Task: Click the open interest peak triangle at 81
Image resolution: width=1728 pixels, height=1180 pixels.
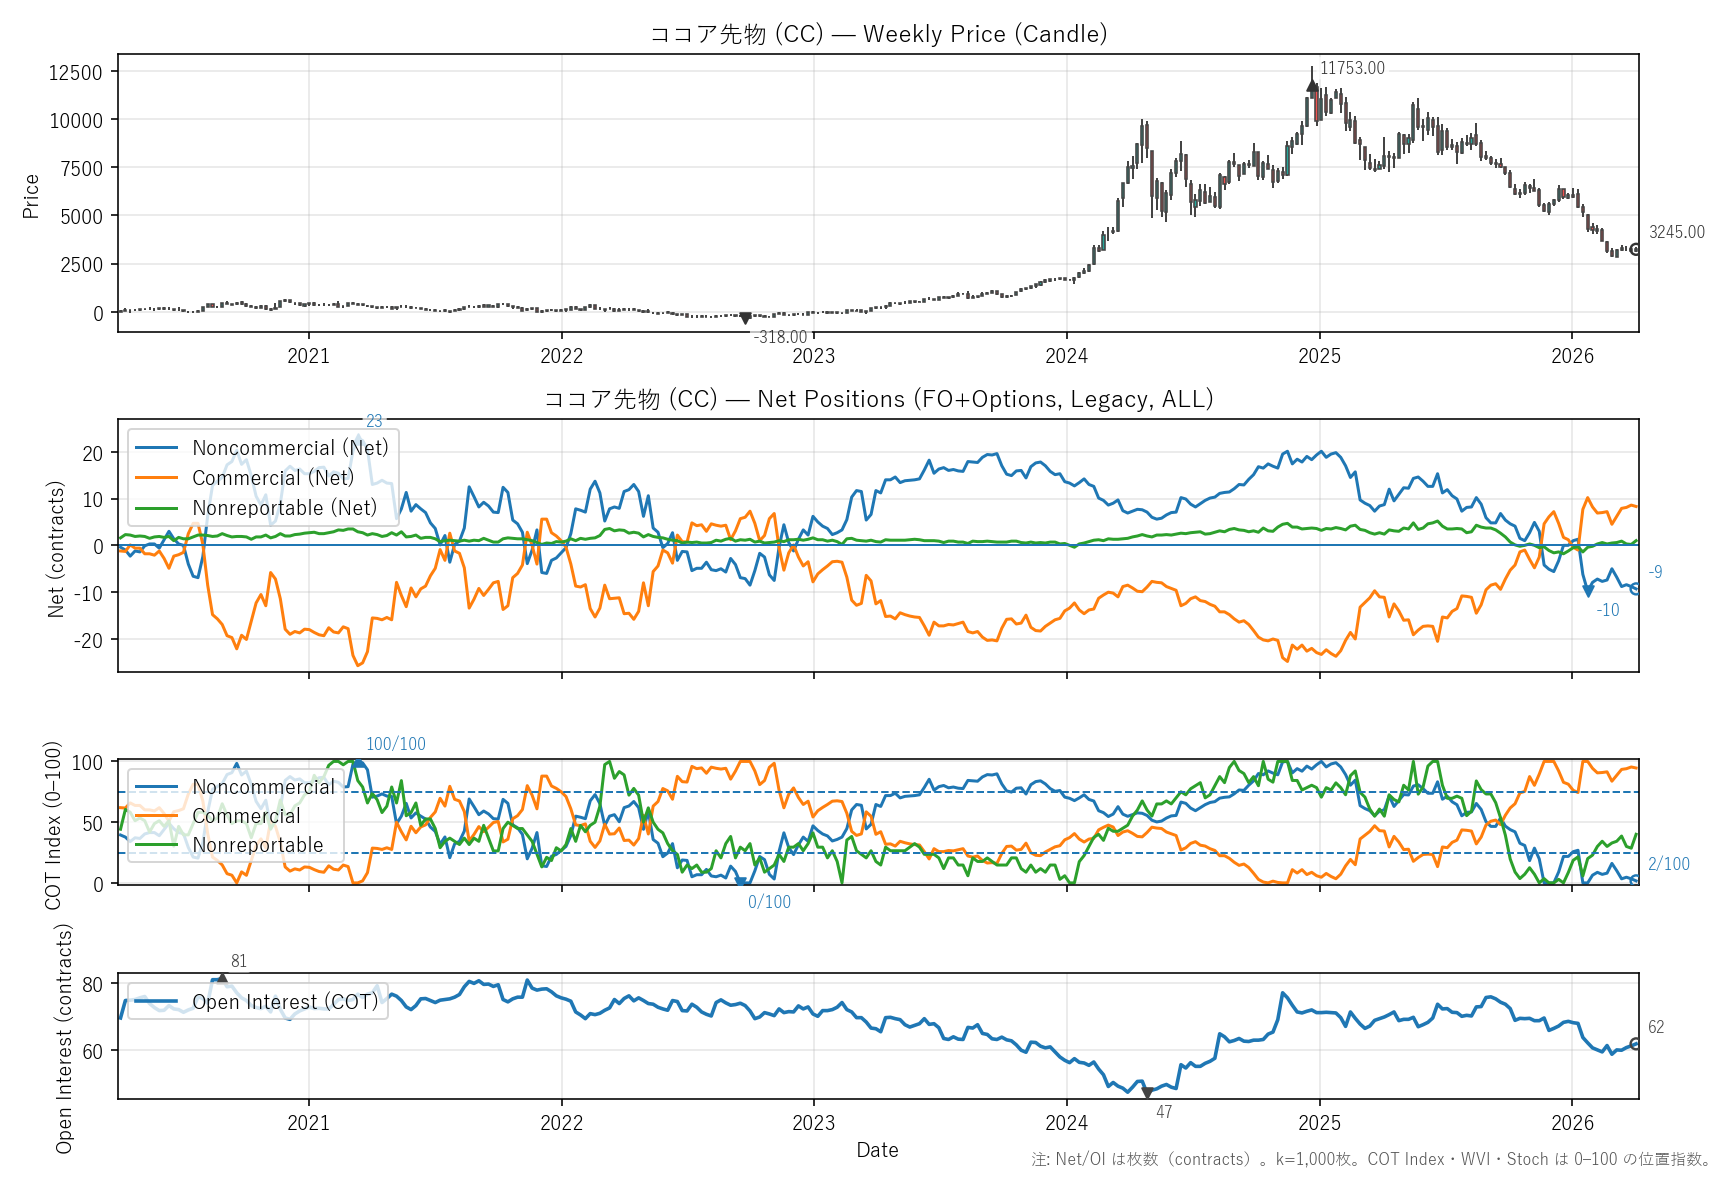Action: click(222, 979)
